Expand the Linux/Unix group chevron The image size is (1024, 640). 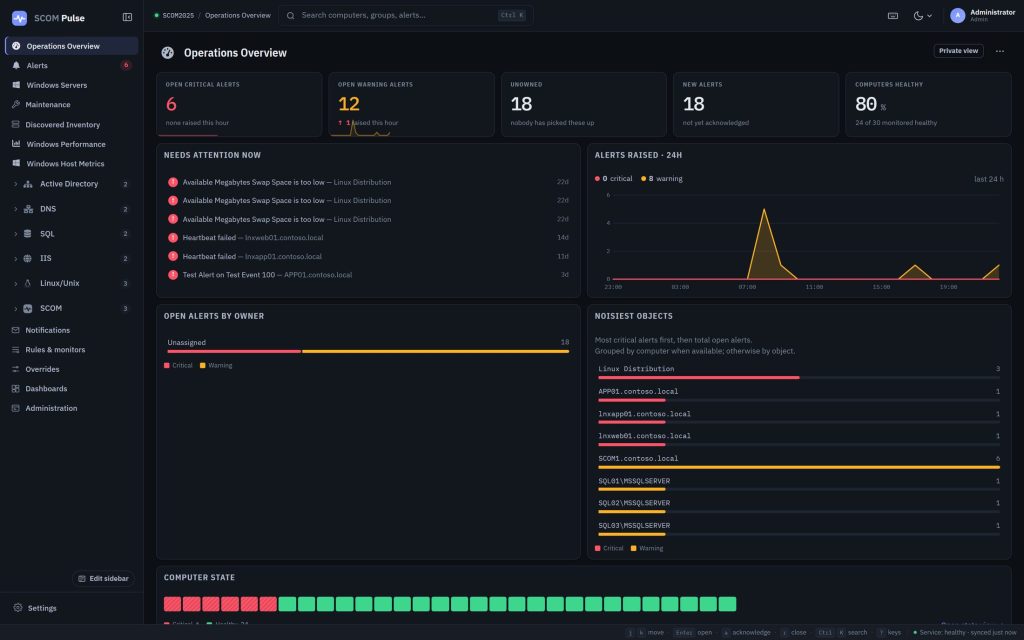click(x=16, y=283)
